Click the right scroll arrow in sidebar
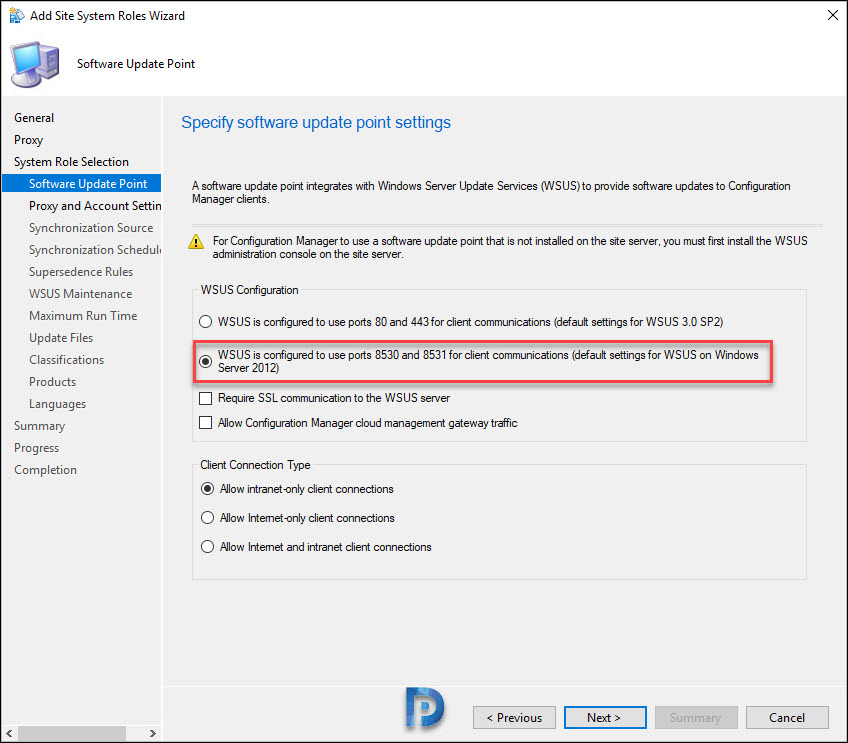The height and width of the screenshot is (743, 848). tap(153, 733)
